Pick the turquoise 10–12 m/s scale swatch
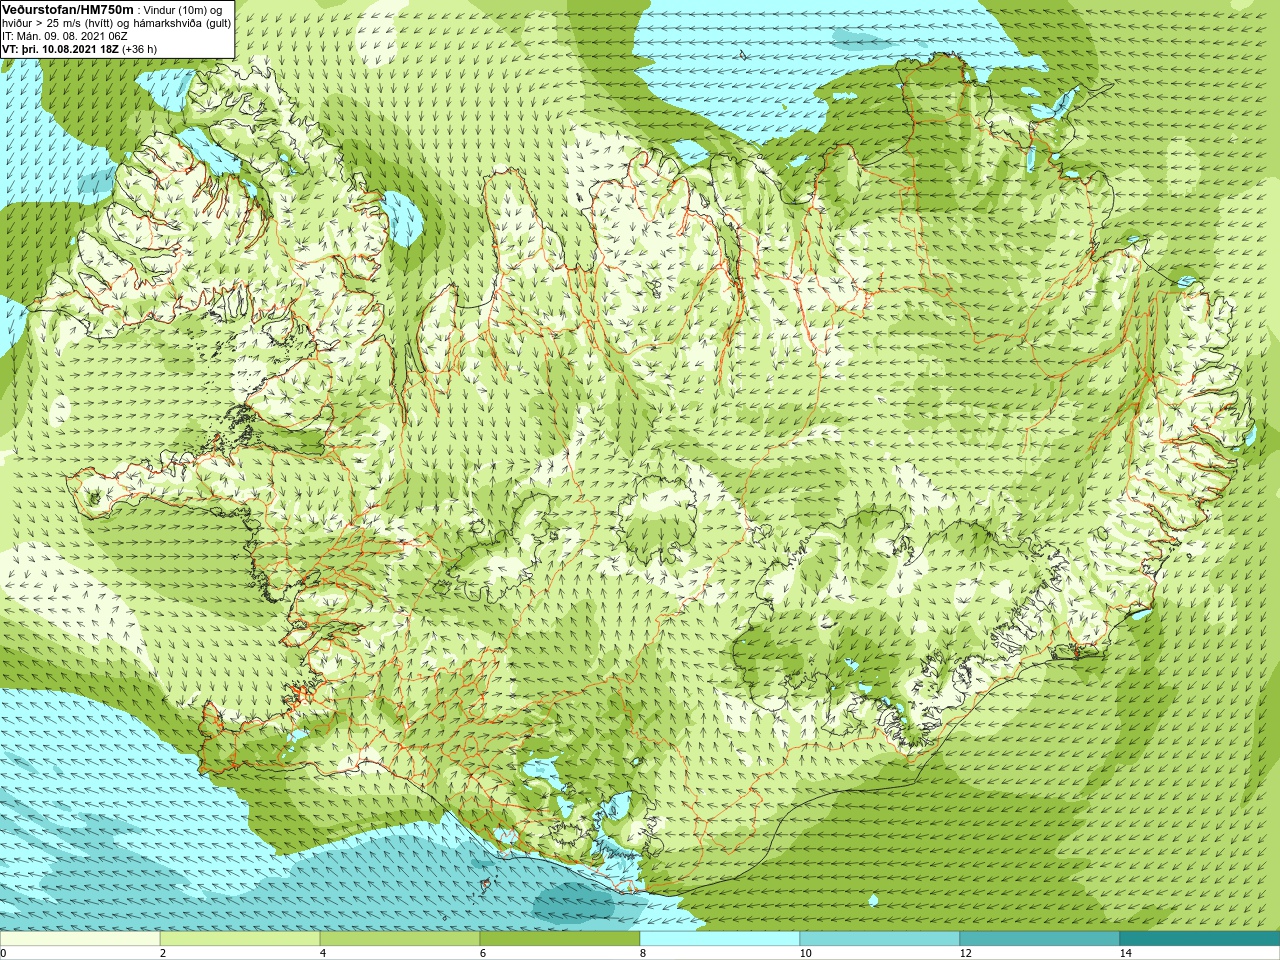This screenshot has height=960, width=1280. pyautogui.click(x=880, y=939)
